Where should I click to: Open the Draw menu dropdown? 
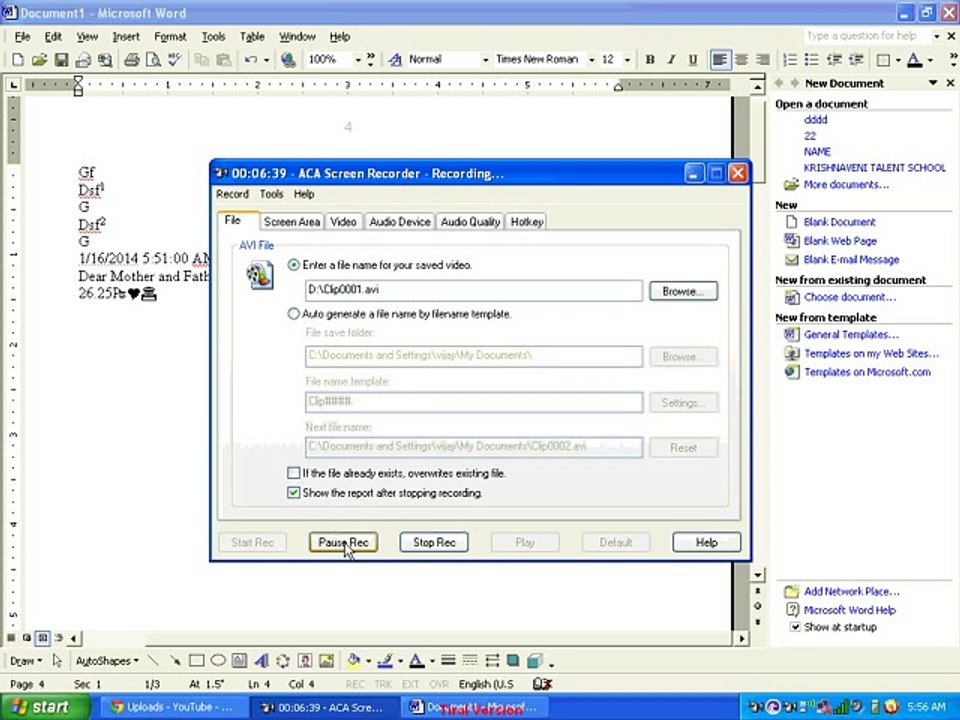pos(26,661)
